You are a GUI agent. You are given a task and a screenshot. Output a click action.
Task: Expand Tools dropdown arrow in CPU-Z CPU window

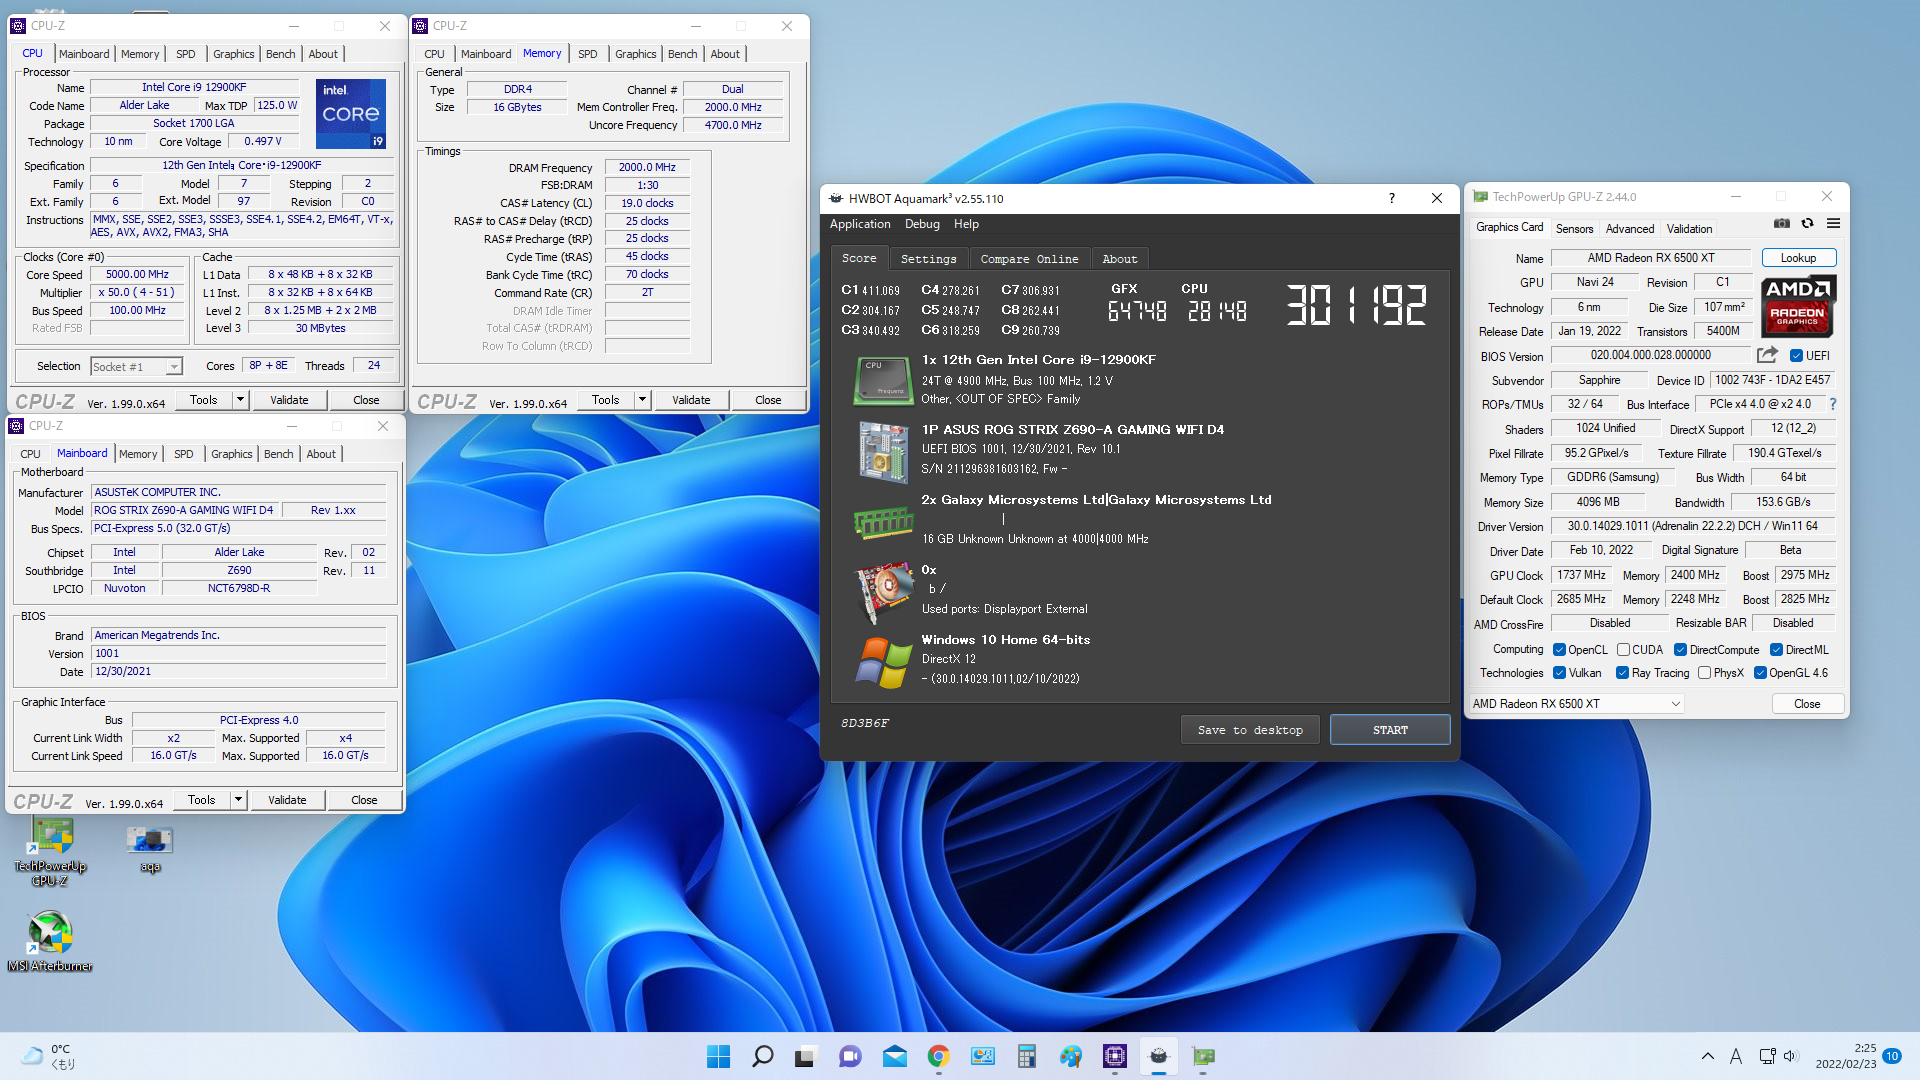point(240,400)
